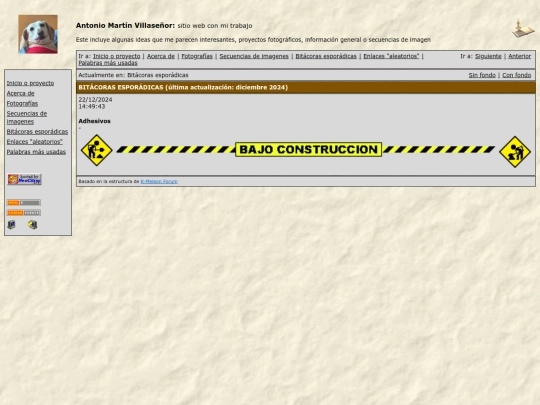This screenshot has width=540, height=405.
Task: Select Bitácoras esporádicas in the sidebar
Action: [37, 132]
